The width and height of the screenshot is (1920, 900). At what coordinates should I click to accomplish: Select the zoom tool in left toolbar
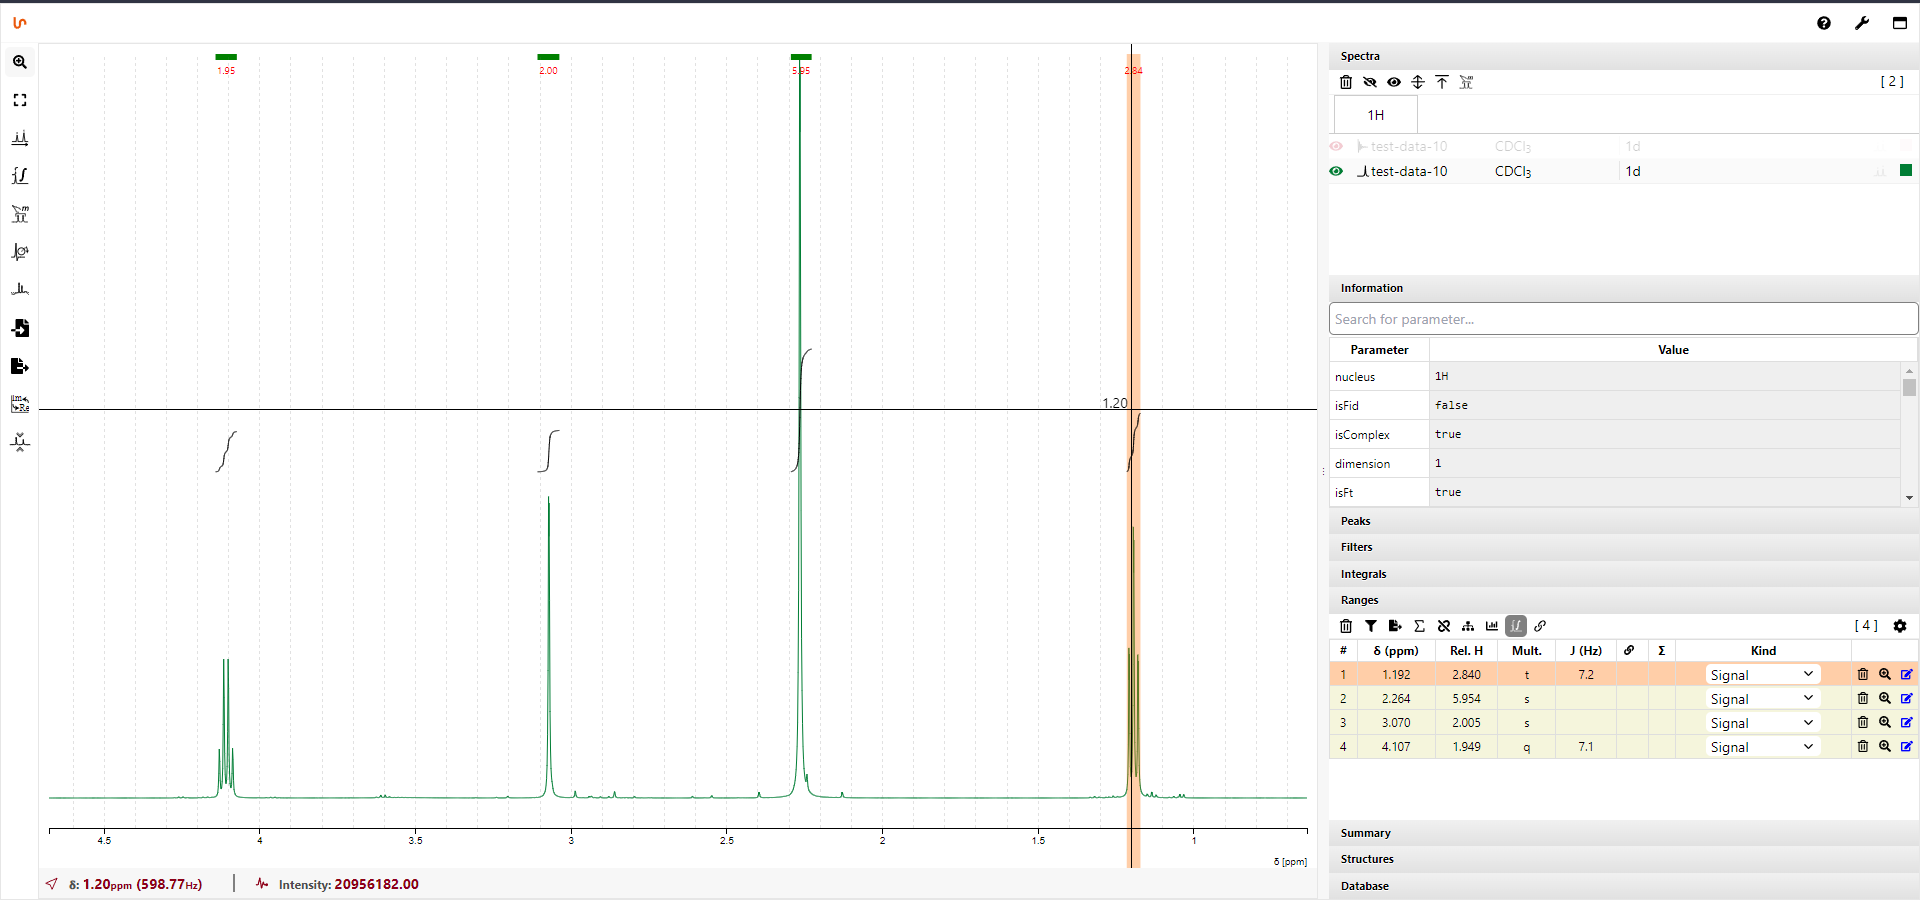[20, 62]
